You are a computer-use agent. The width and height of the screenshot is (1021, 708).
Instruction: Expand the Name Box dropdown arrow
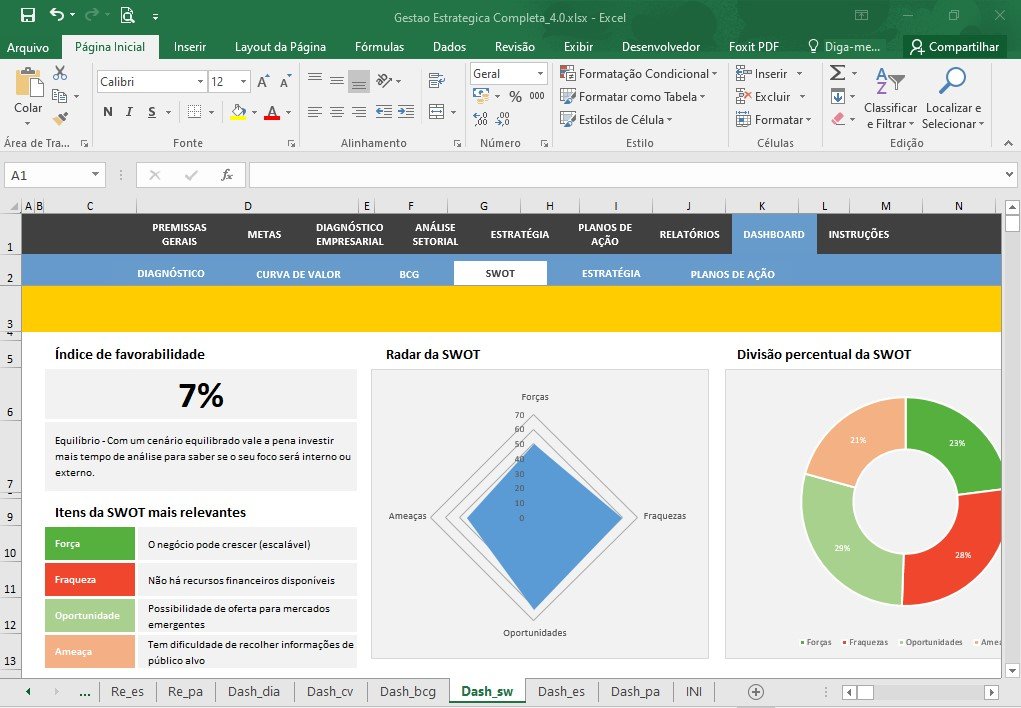pyautogui.click(x=95, y=175)
